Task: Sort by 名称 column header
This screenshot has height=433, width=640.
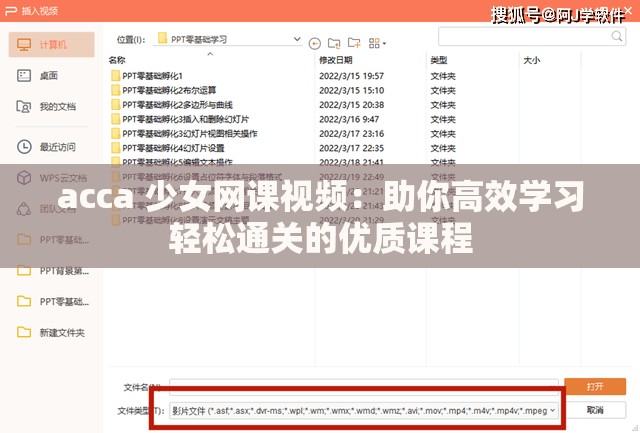Action: (117, 60)
